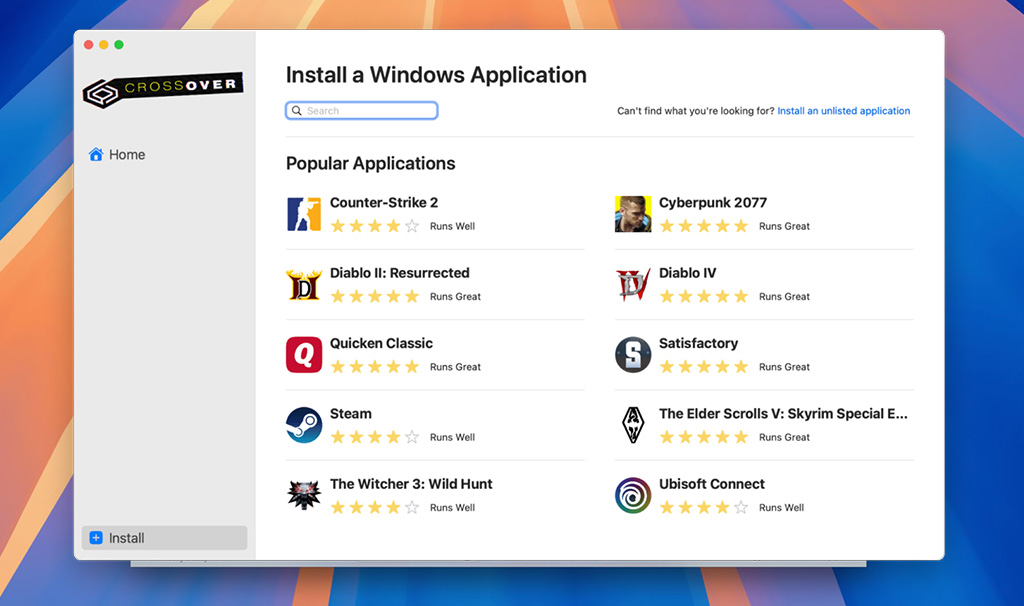
Task: Choose Diablo II: Resurrected title
Action: (400, 273)
